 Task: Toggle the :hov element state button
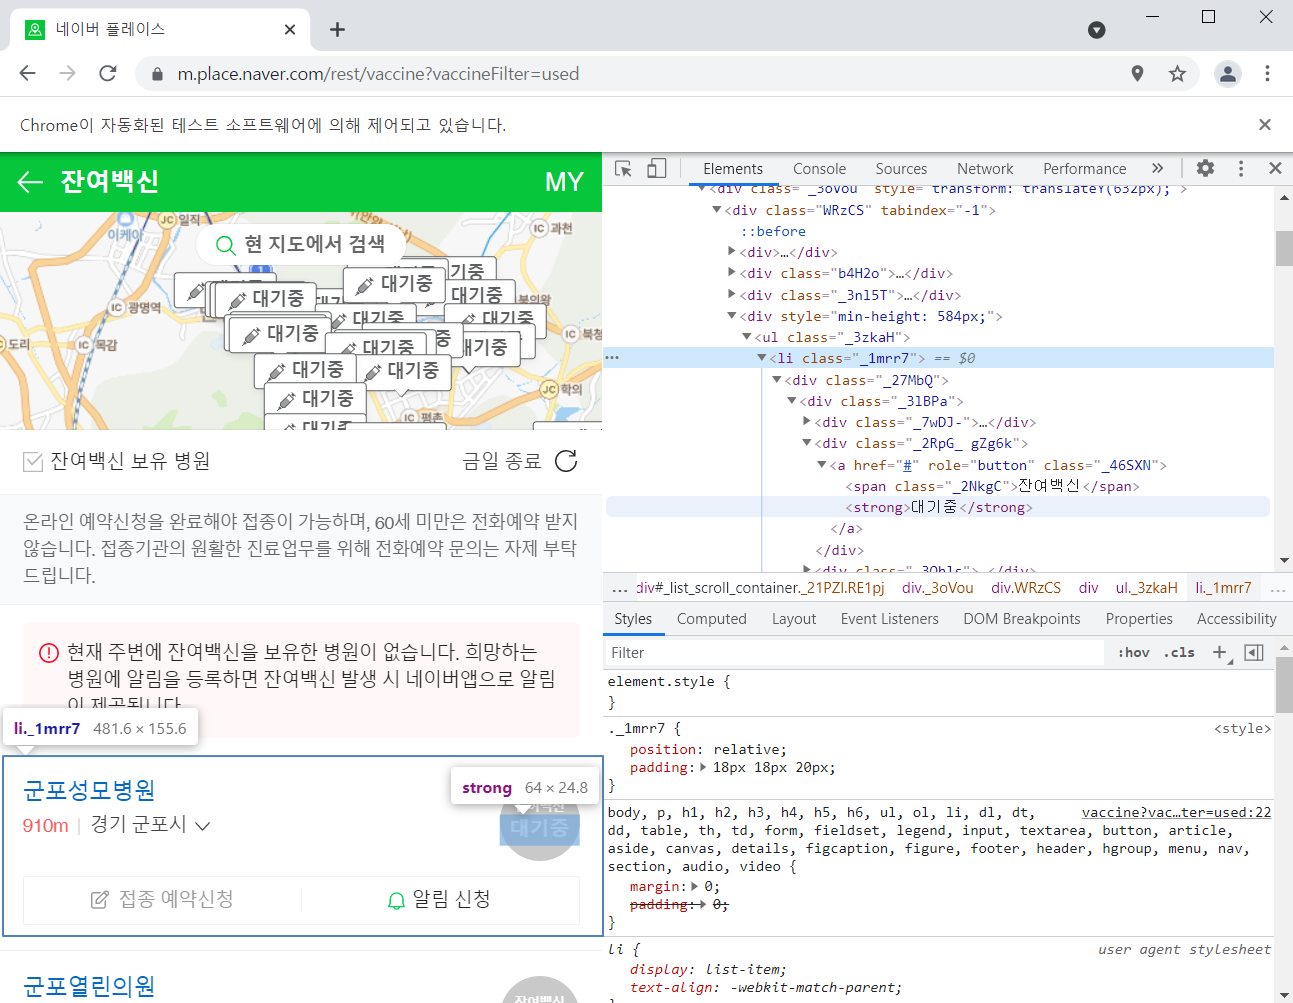coord(1133,652)
